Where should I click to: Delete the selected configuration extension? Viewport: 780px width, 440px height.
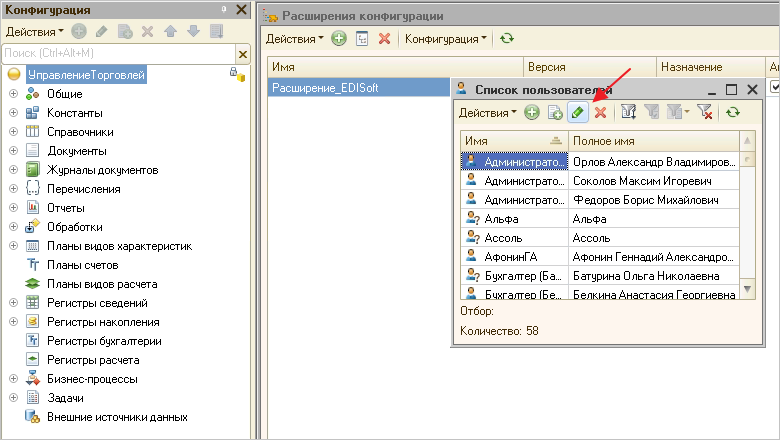384,39
